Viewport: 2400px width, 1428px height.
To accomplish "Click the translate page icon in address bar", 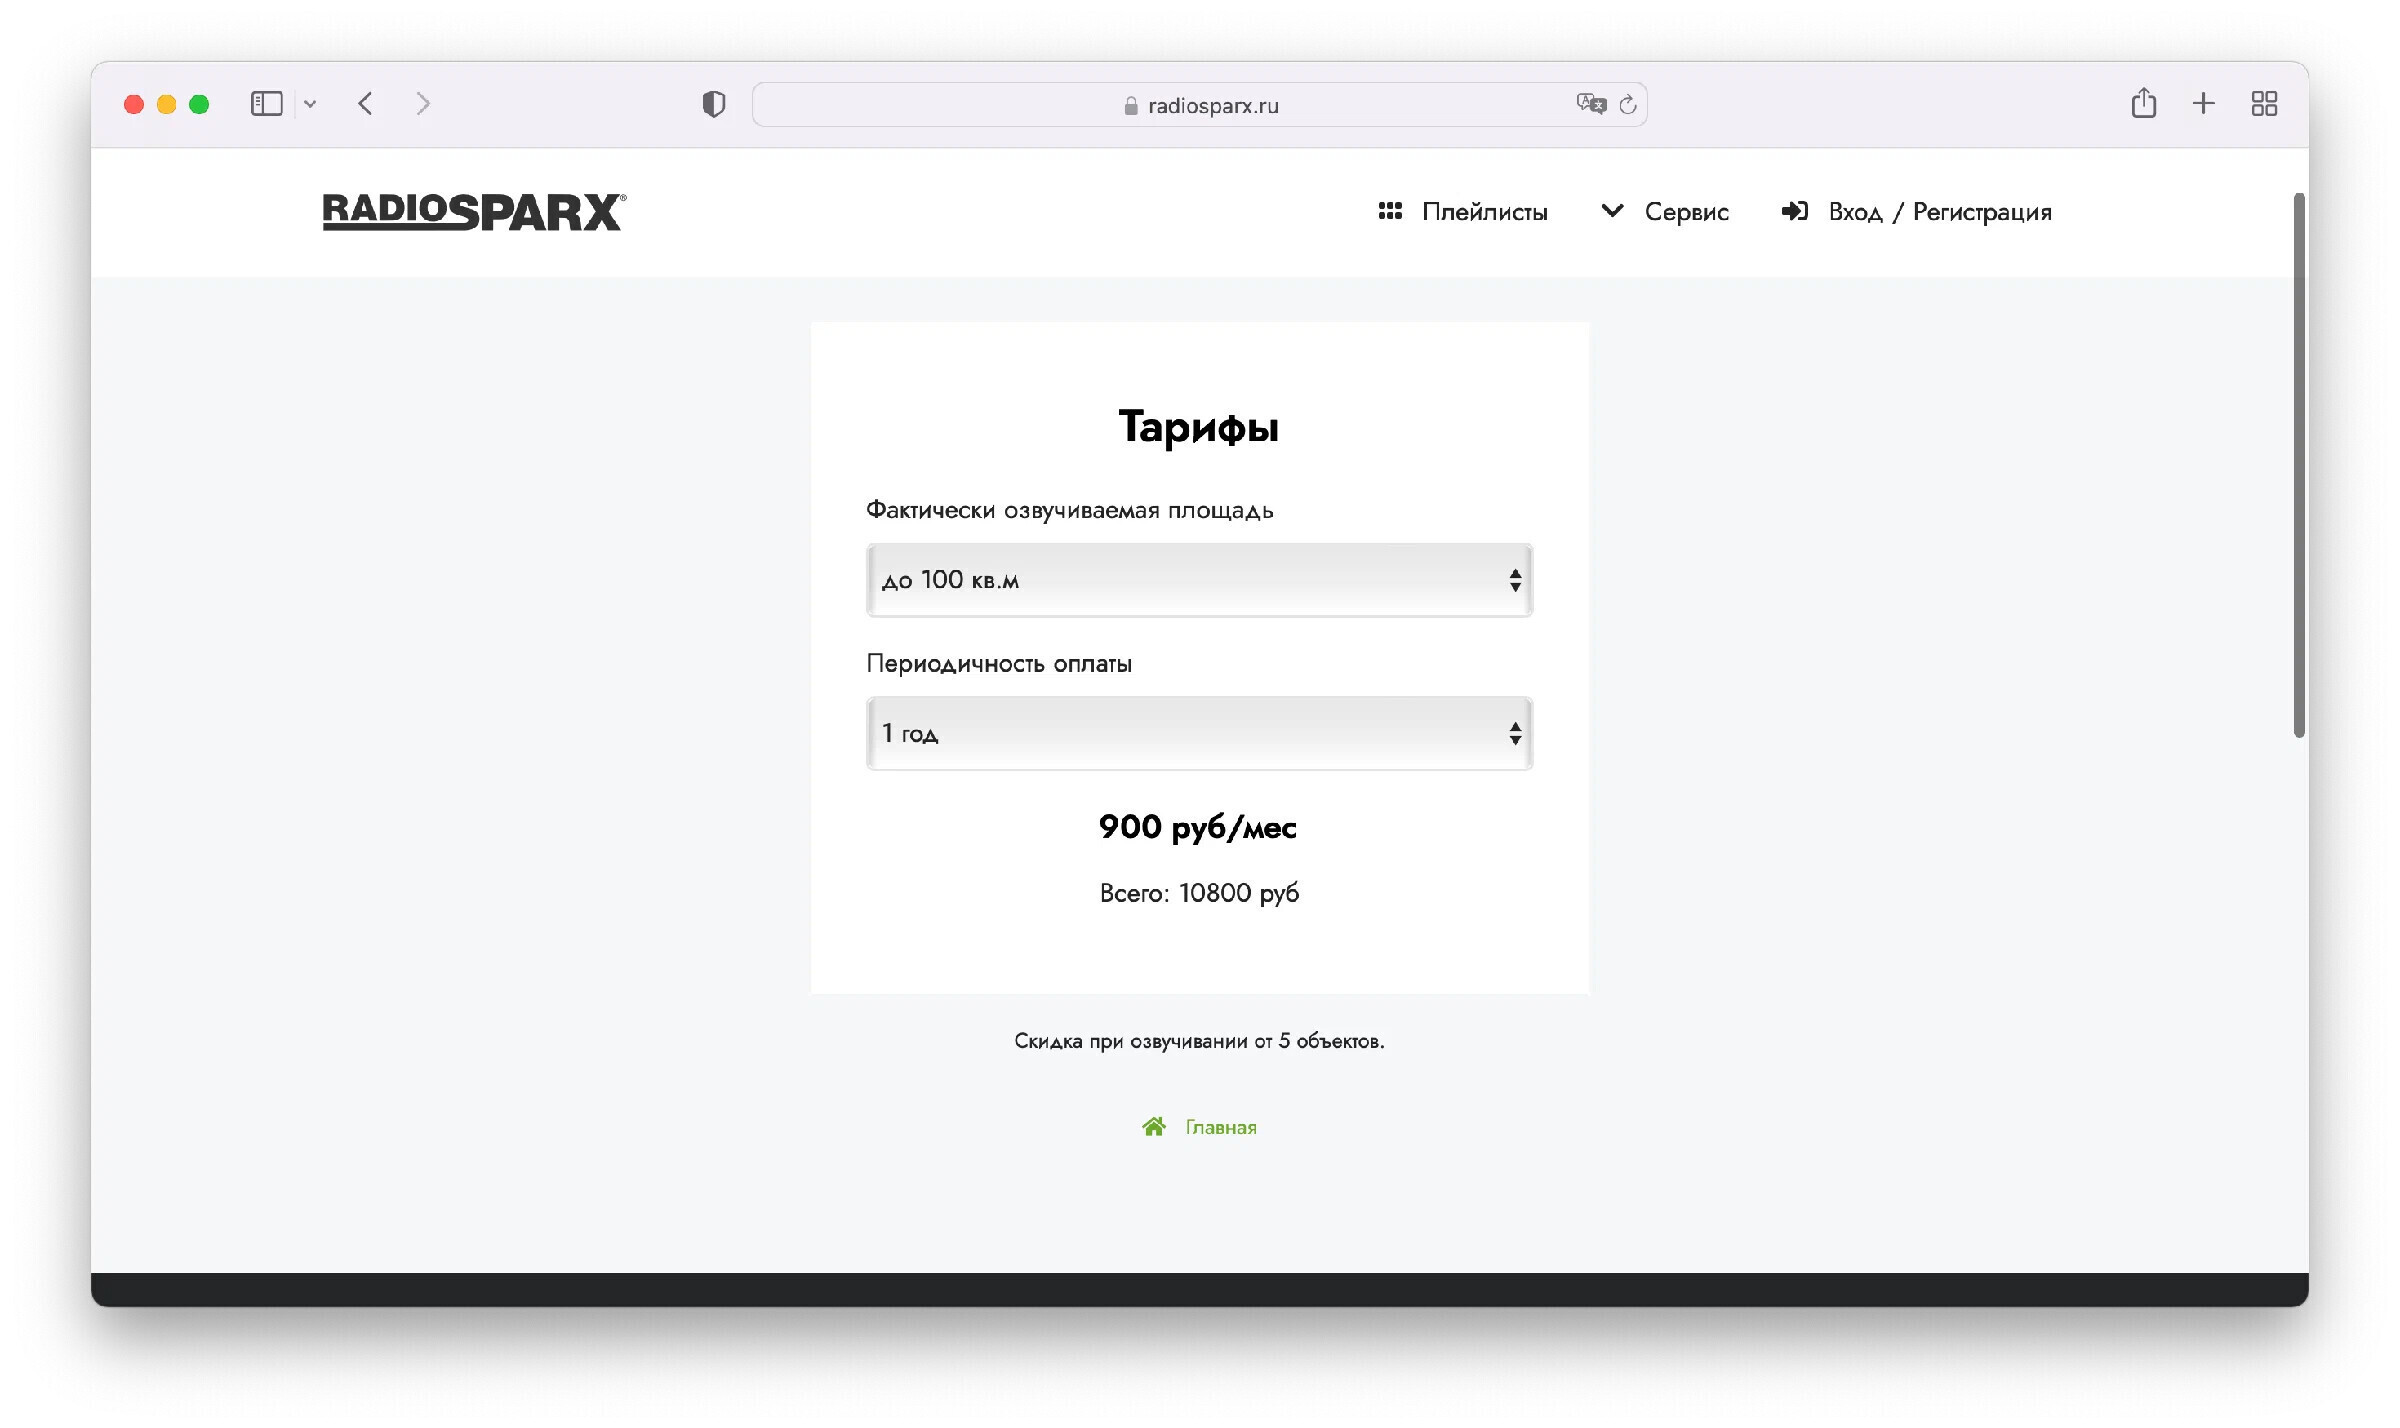I will point(1590,104).
